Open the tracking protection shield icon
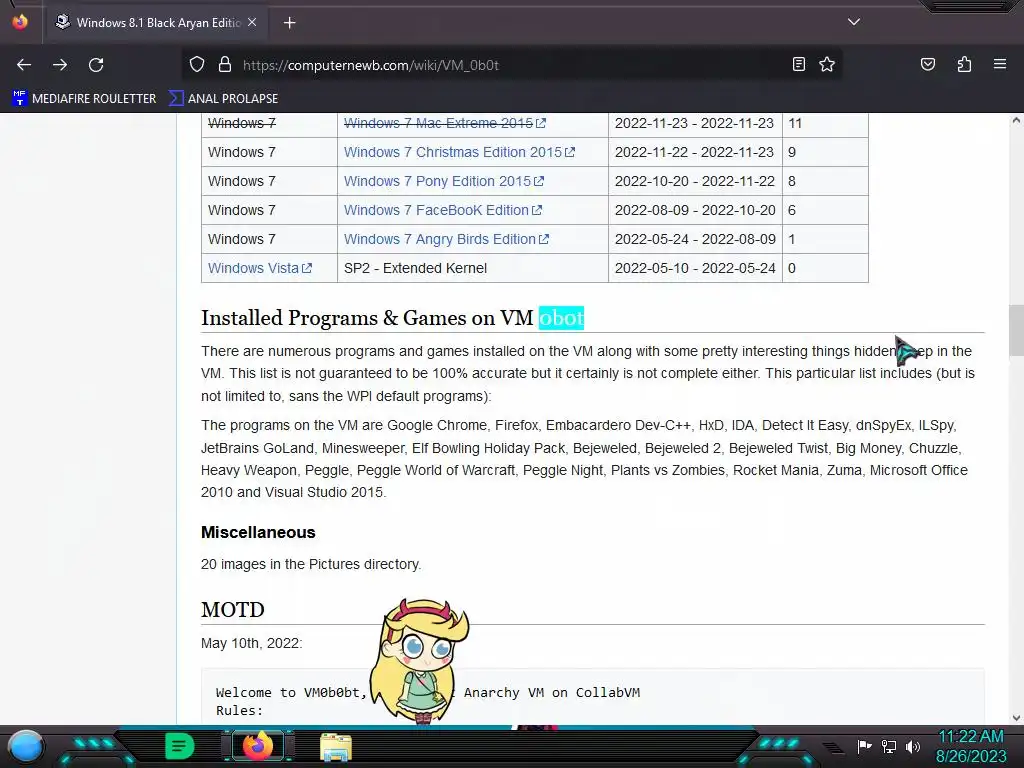 197,65
